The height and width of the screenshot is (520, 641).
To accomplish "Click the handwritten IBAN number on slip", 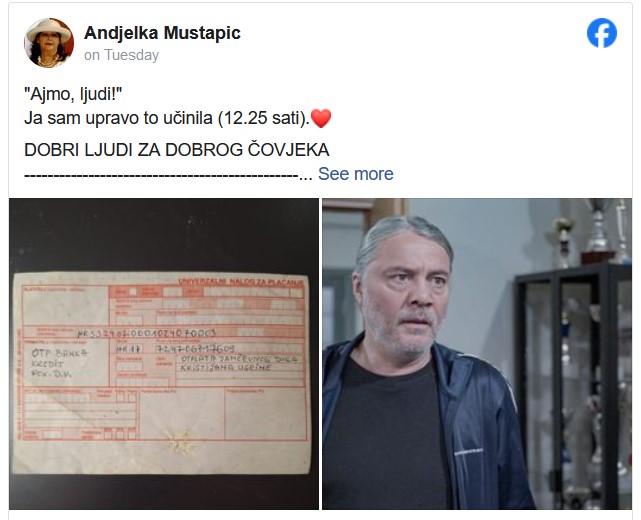I will pos(146,333).
